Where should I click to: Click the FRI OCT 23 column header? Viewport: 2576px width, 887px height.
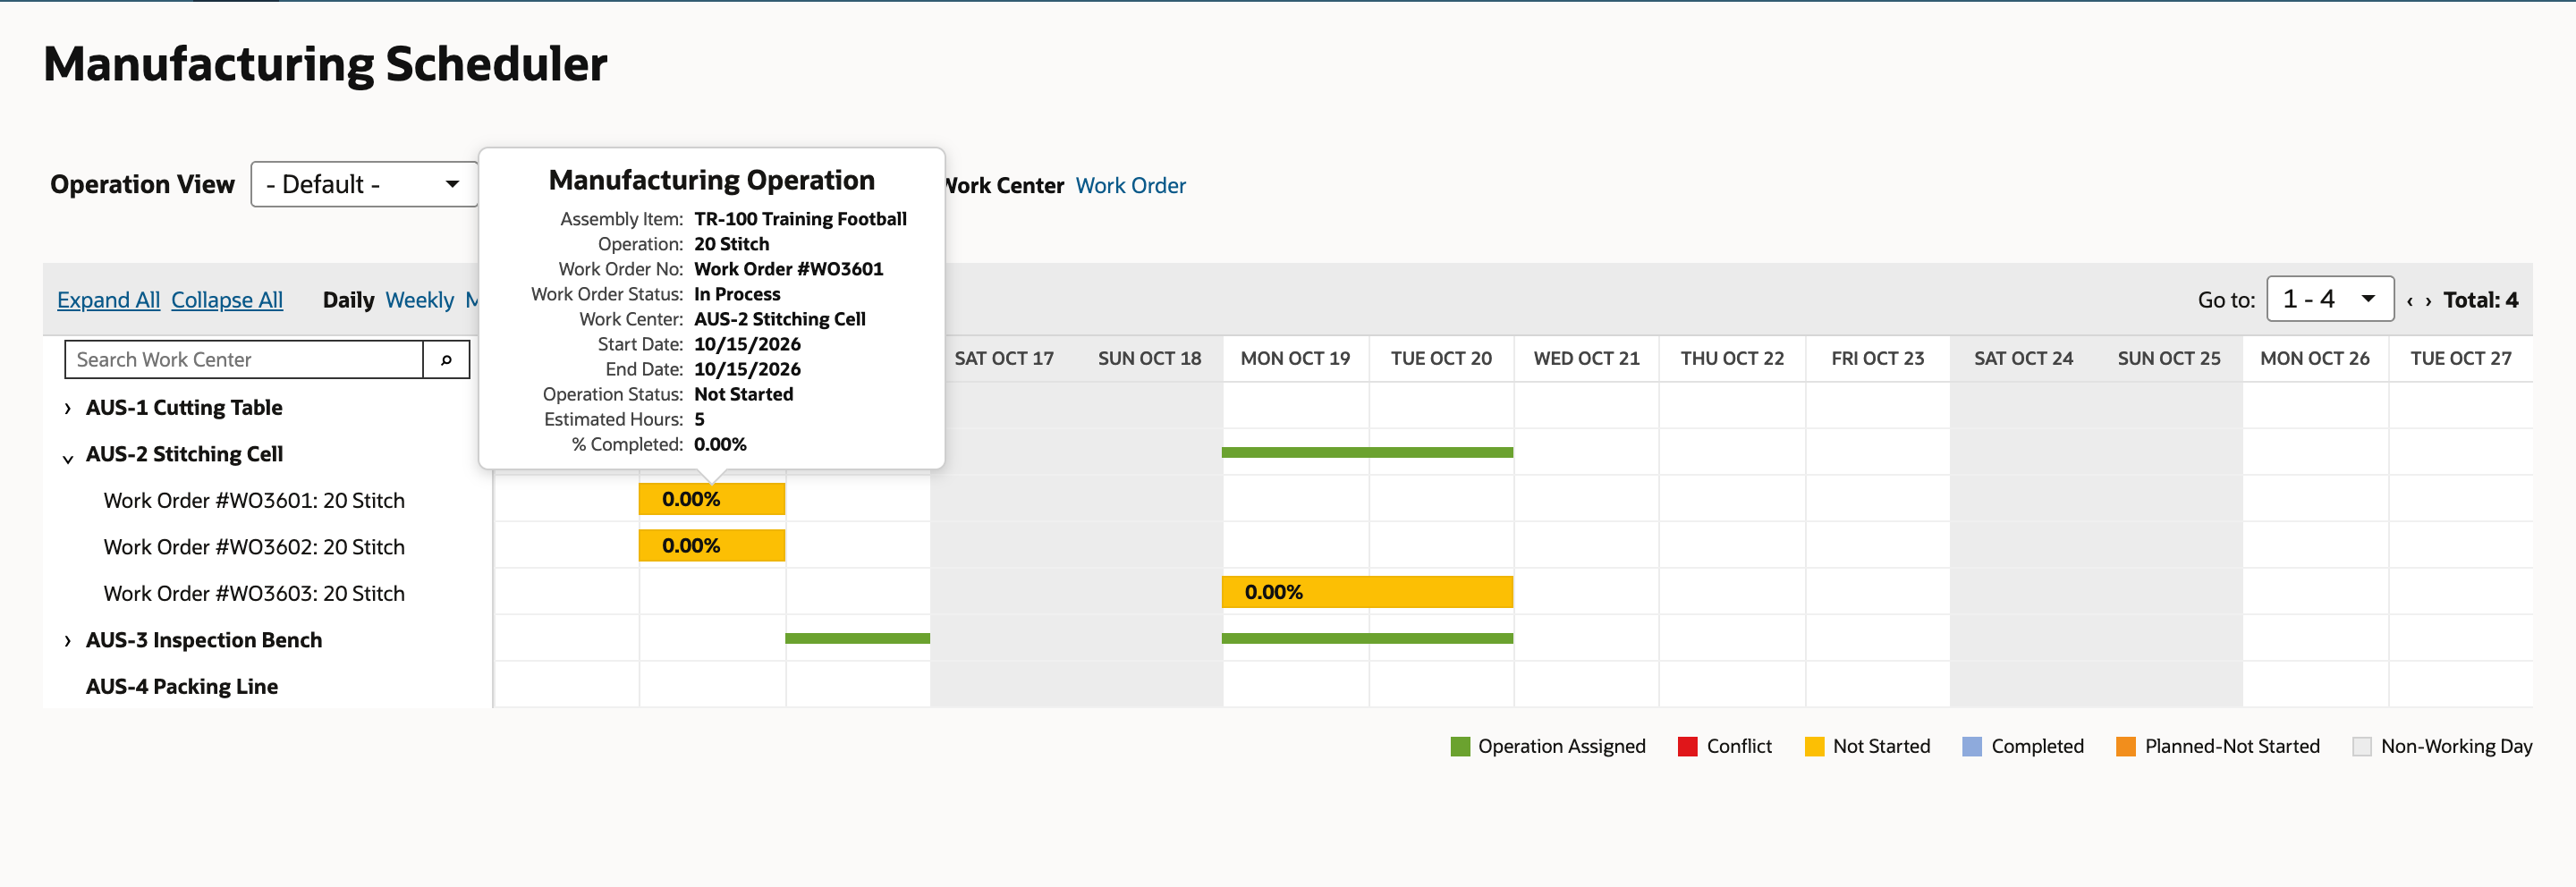(1877, 358)
